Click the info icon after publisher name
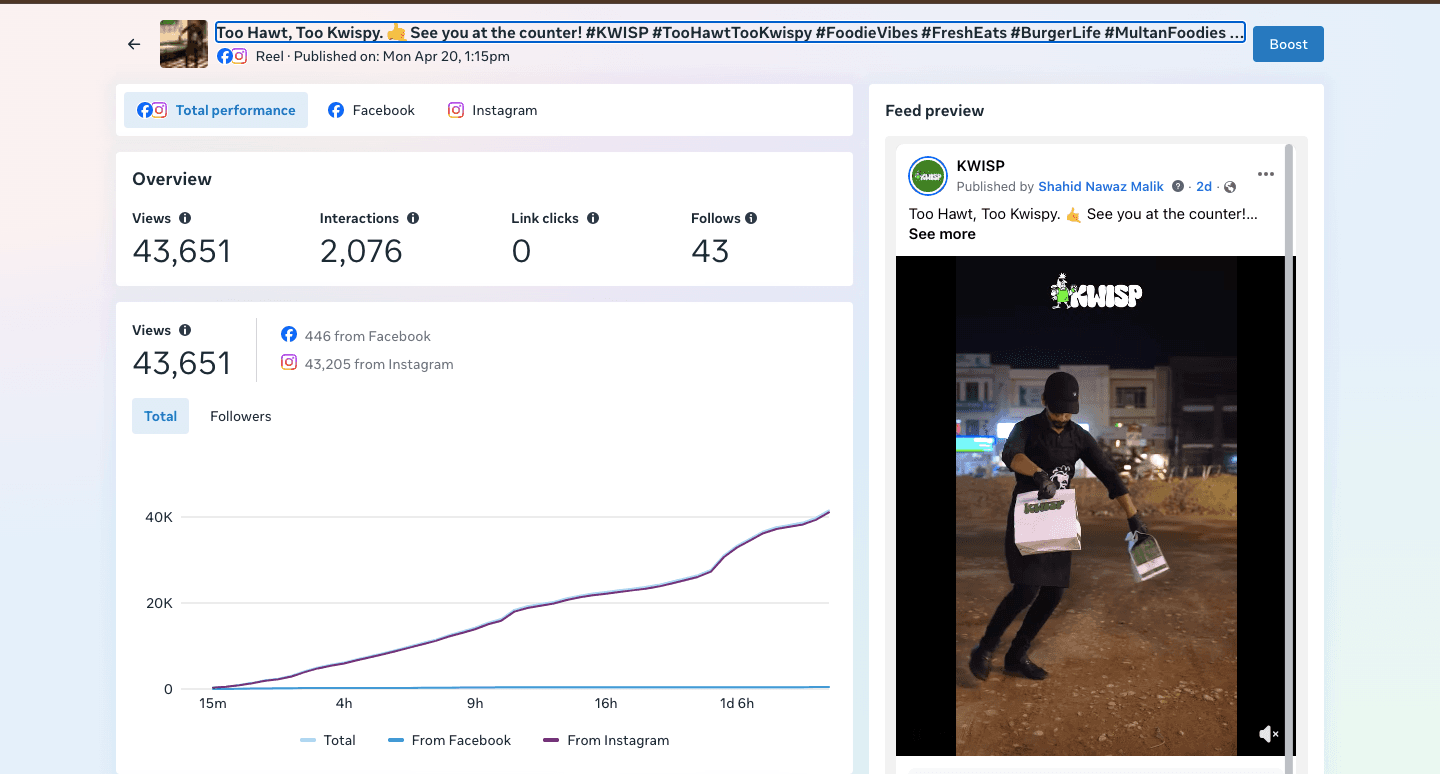The width and height of the screenshot is (1440, 774). [x=1178, y=187]
